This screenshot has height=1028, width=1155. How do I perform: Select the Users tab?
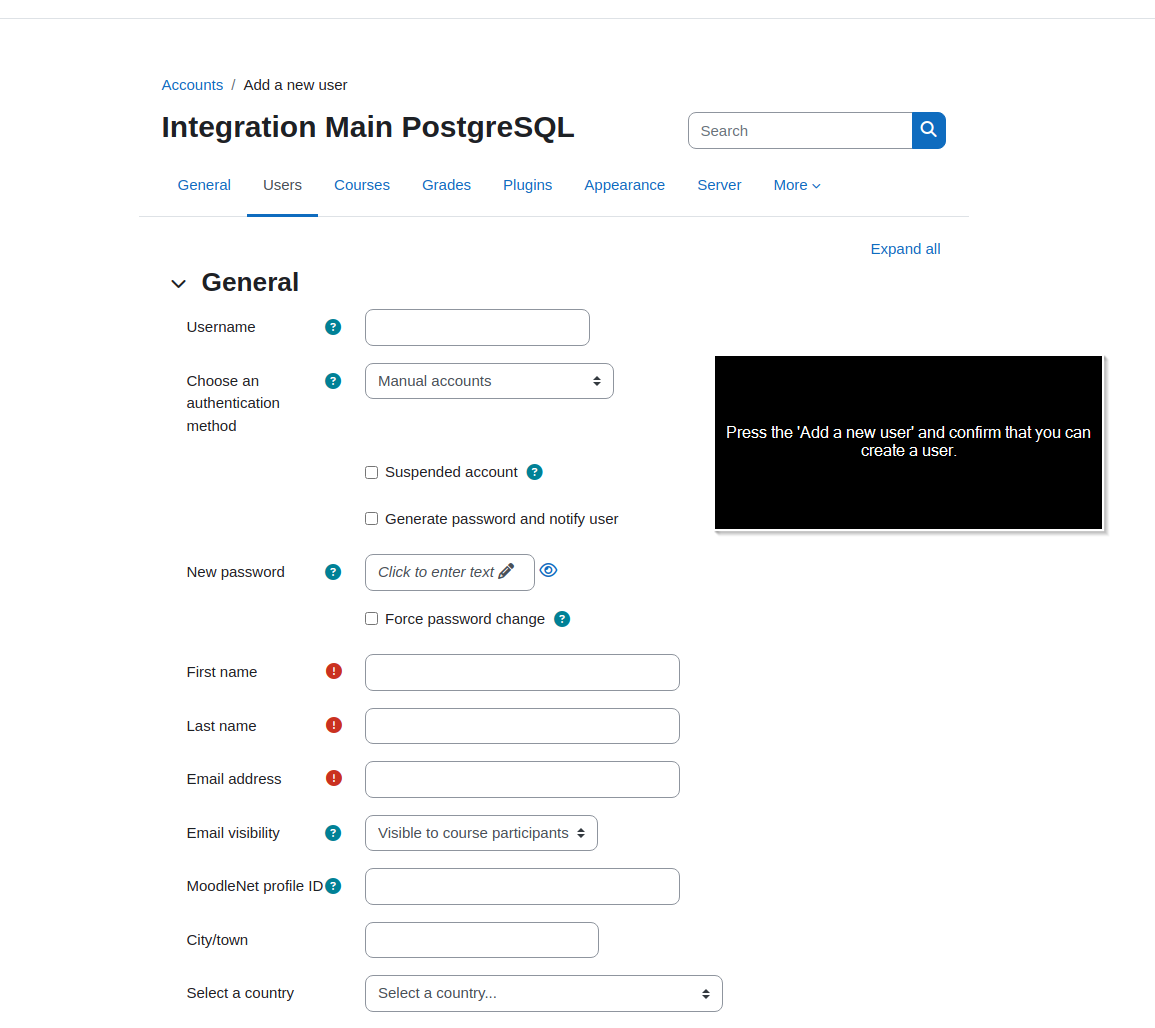[282, 186]
